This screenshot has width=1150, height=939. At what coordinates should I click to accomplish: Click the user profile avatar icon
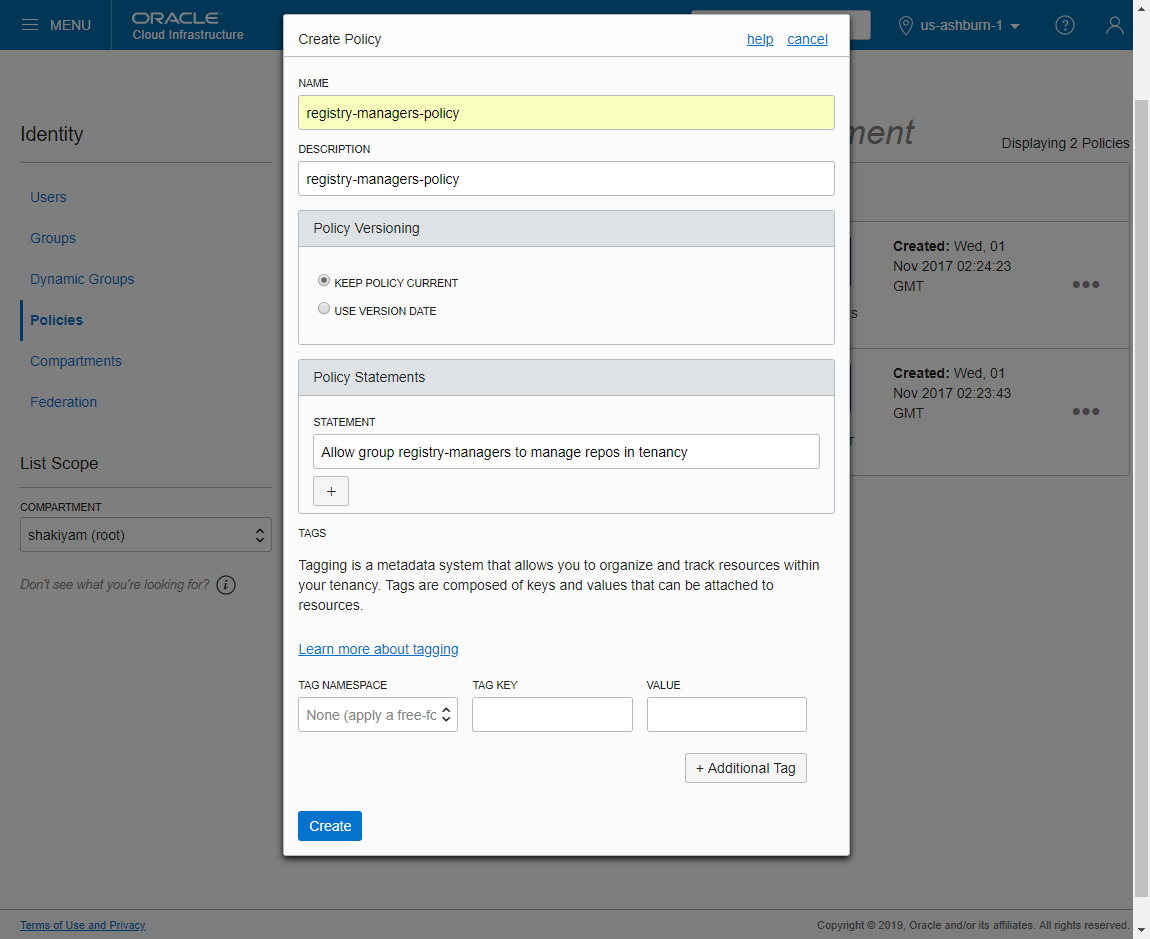[x=1114, y=25]
